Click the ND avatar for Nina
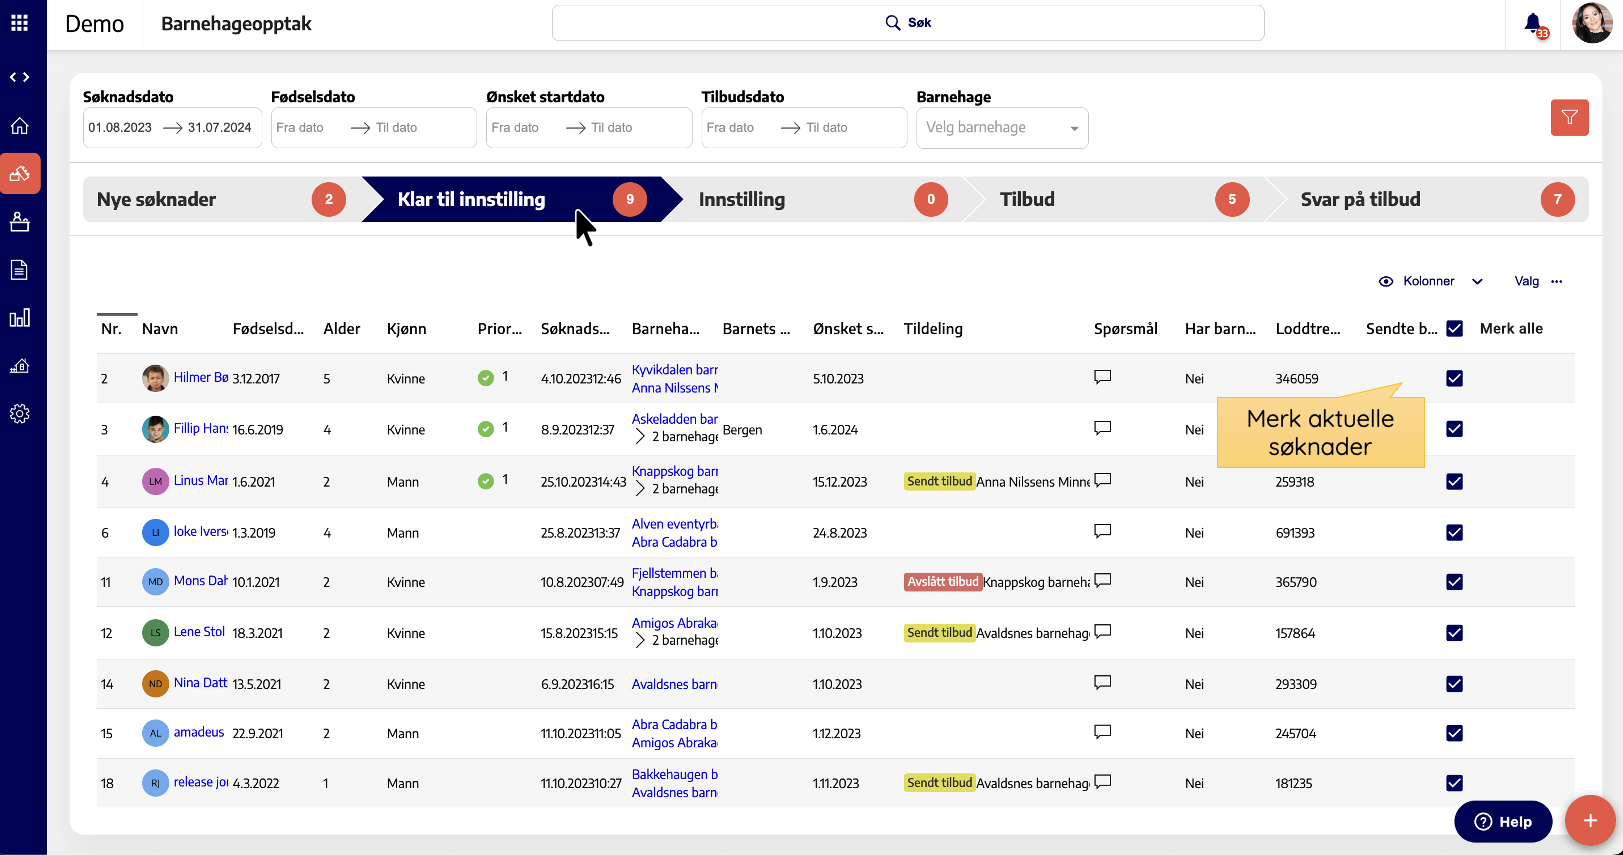1623x856 pixels. coord(155,684)
